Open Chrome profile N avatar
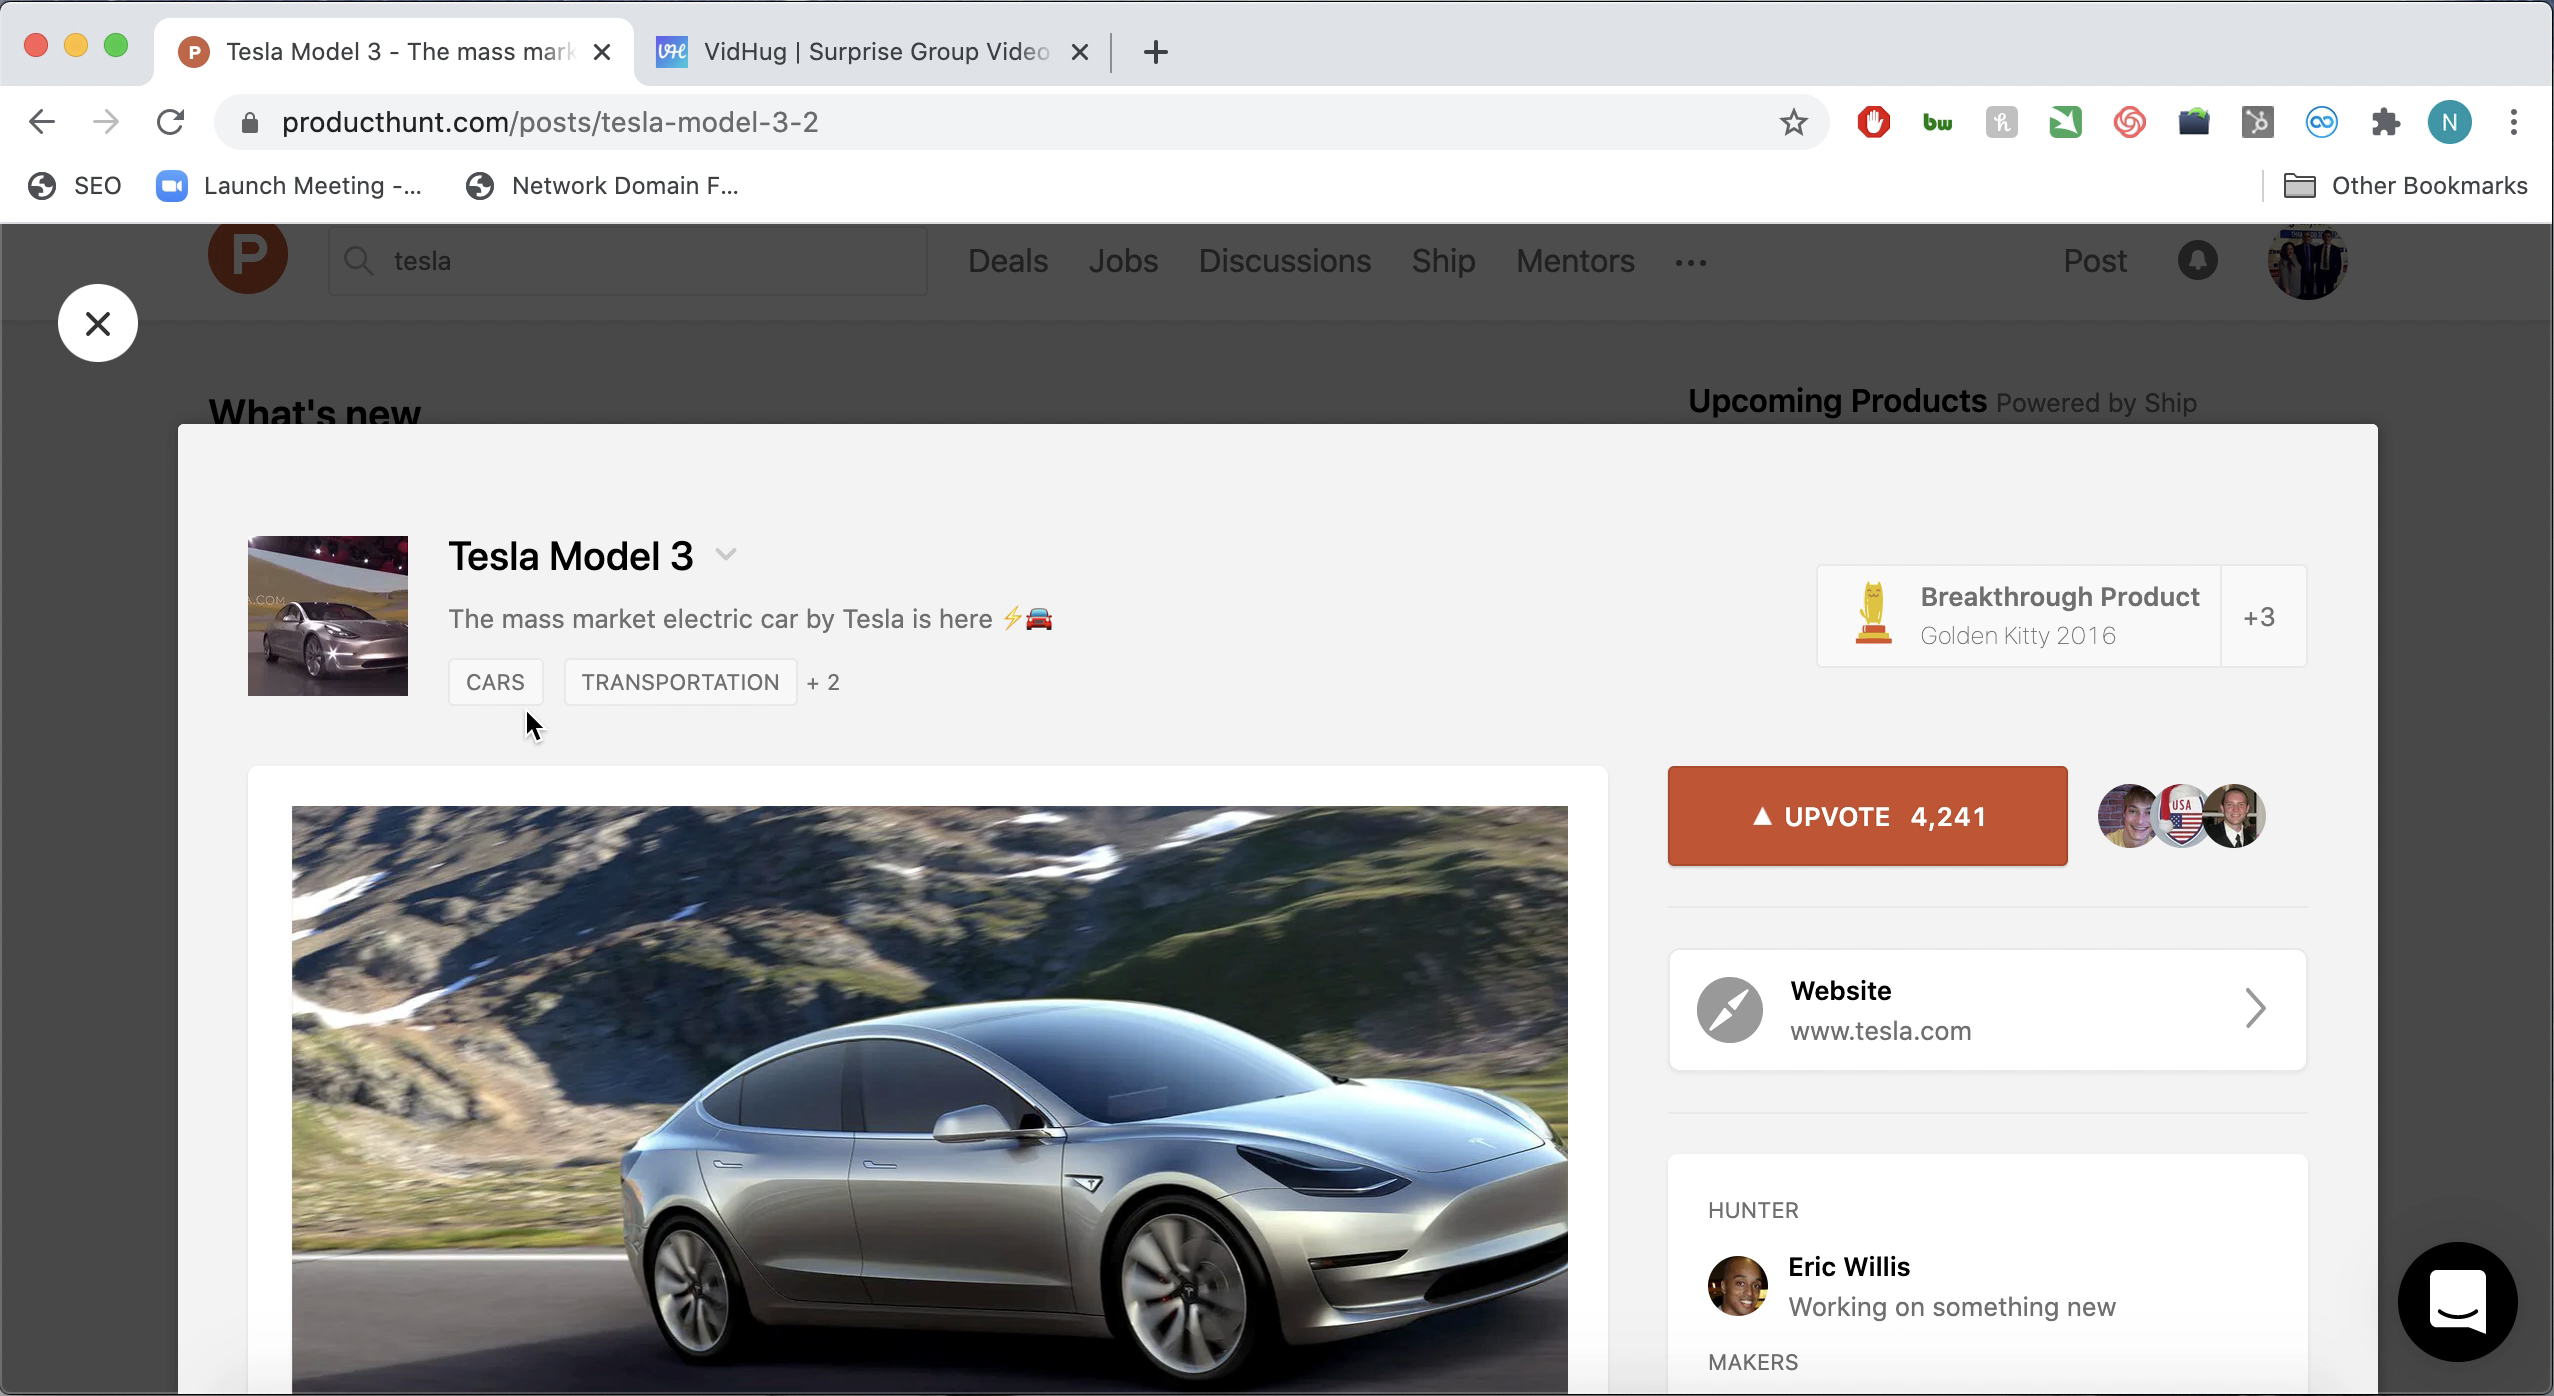The image size is (2554, 1396). (2449, 122)
